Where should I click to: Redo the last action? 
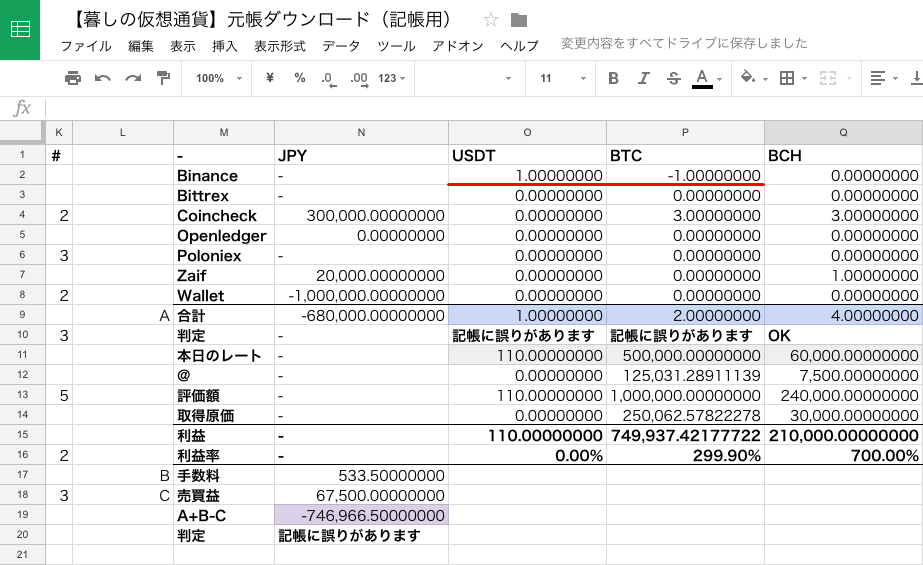(133, 78)
